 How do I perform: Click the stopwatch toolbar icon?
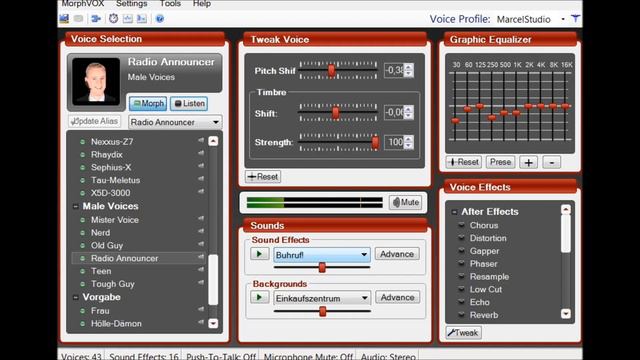pos(113,19)
